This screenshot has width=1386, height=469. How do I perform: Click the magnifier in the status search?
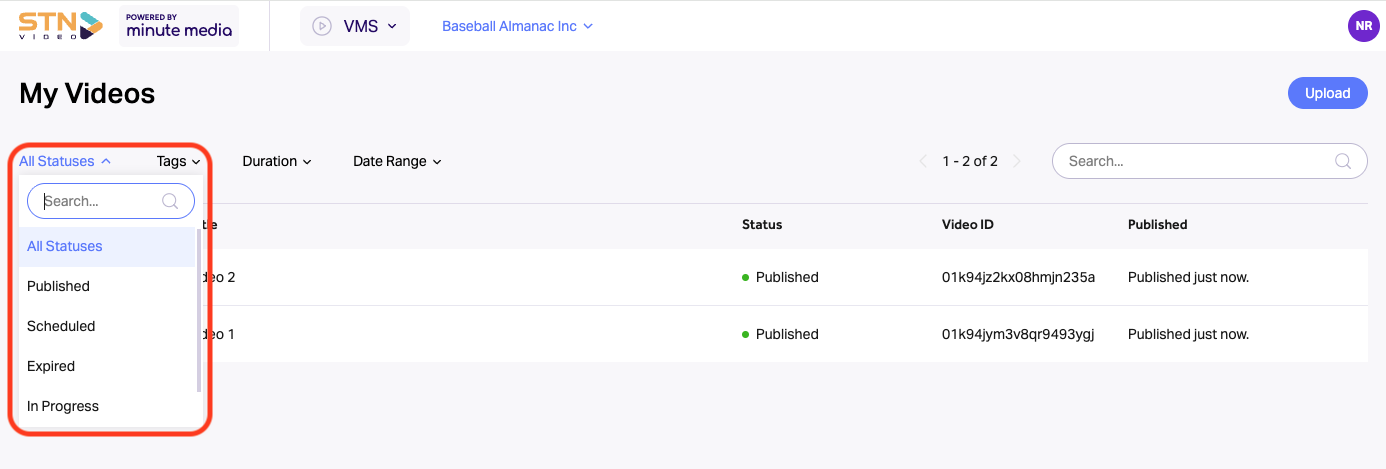pos(171,201)
